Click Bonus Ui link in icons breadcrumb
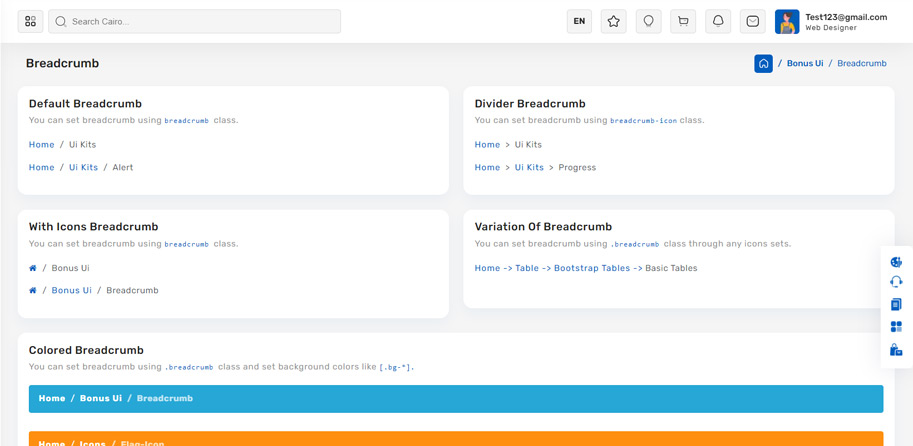This screenshot has height=446, width=913. click(72, 290)
